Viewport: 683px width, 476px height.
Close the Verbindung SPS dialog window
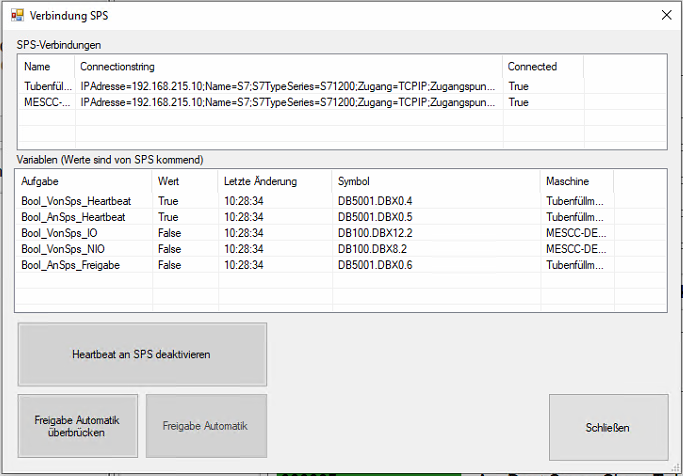666,15
